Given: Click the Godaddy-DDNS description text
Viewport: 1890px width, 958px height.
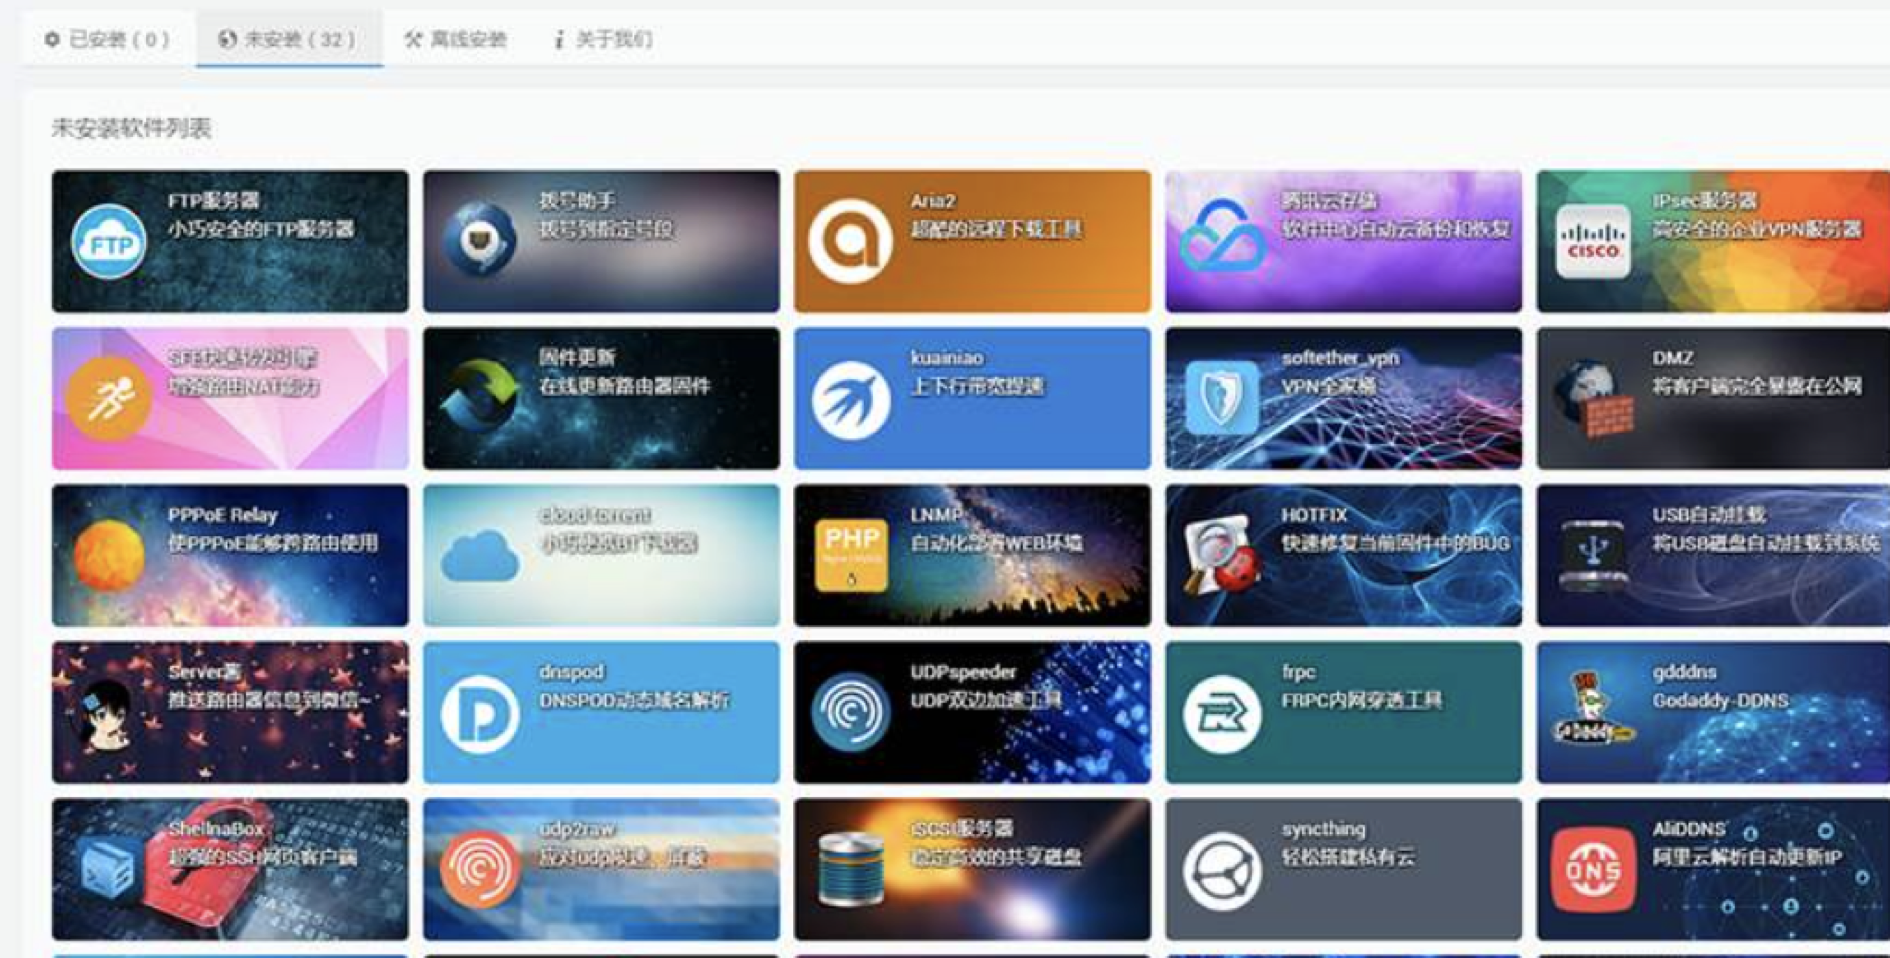Looking at the screenshot, I should tap(1720, 700).
